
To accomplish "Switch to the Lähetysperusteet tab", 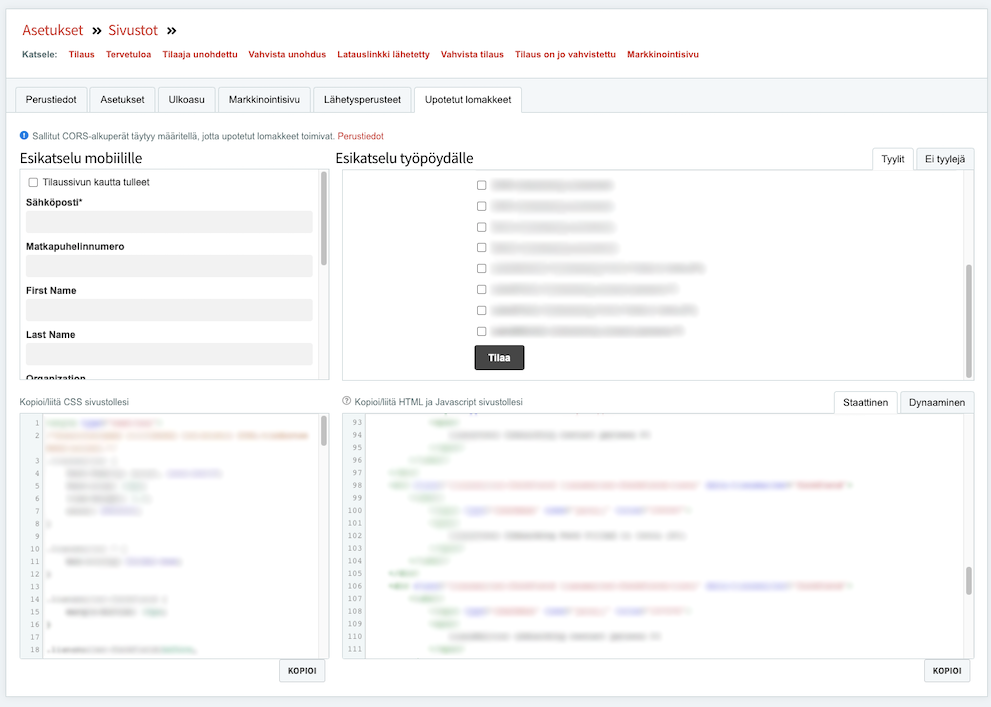I will point(362,100).
